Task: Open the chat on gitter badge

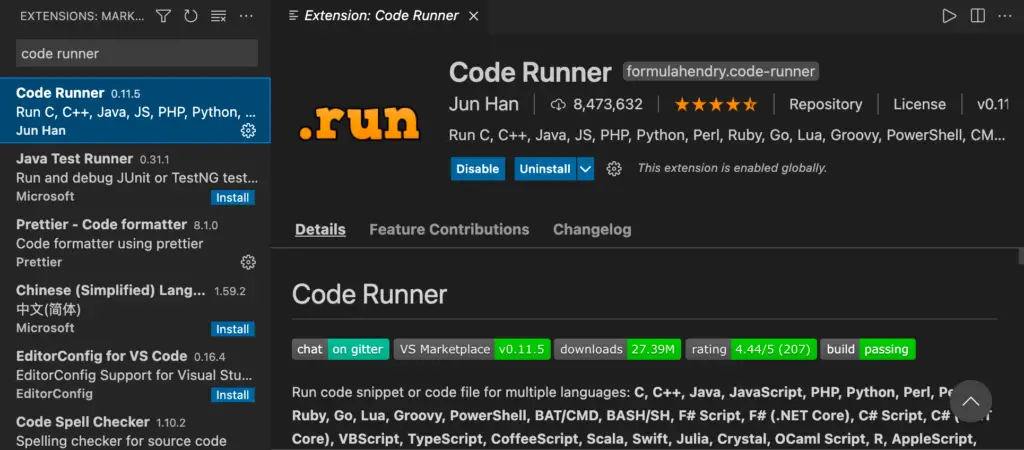Action: coord(341,349)
